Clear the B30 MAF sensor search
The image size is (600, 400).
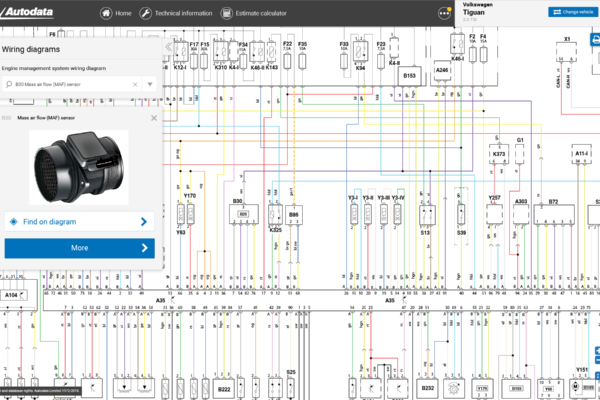[x=135, y=85]
